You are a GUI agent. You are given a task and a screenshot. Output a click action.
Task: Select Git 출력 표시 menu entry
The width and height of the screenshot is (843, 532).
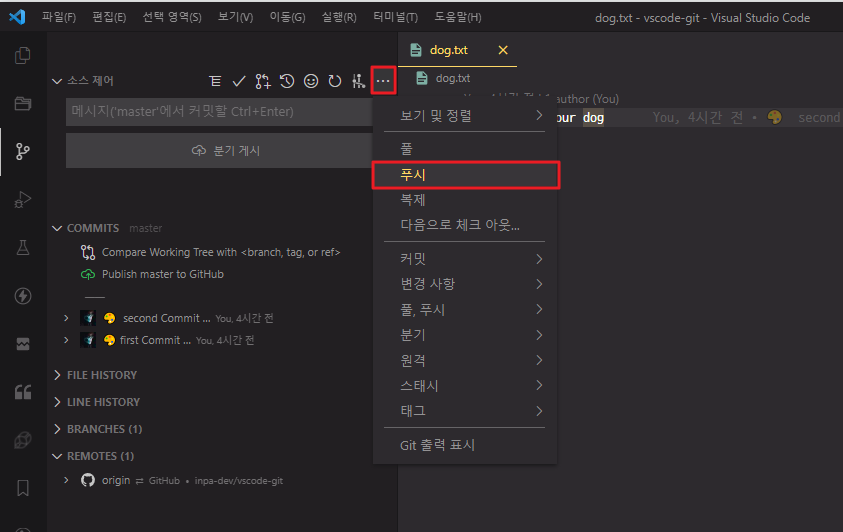tap(465, 445)
